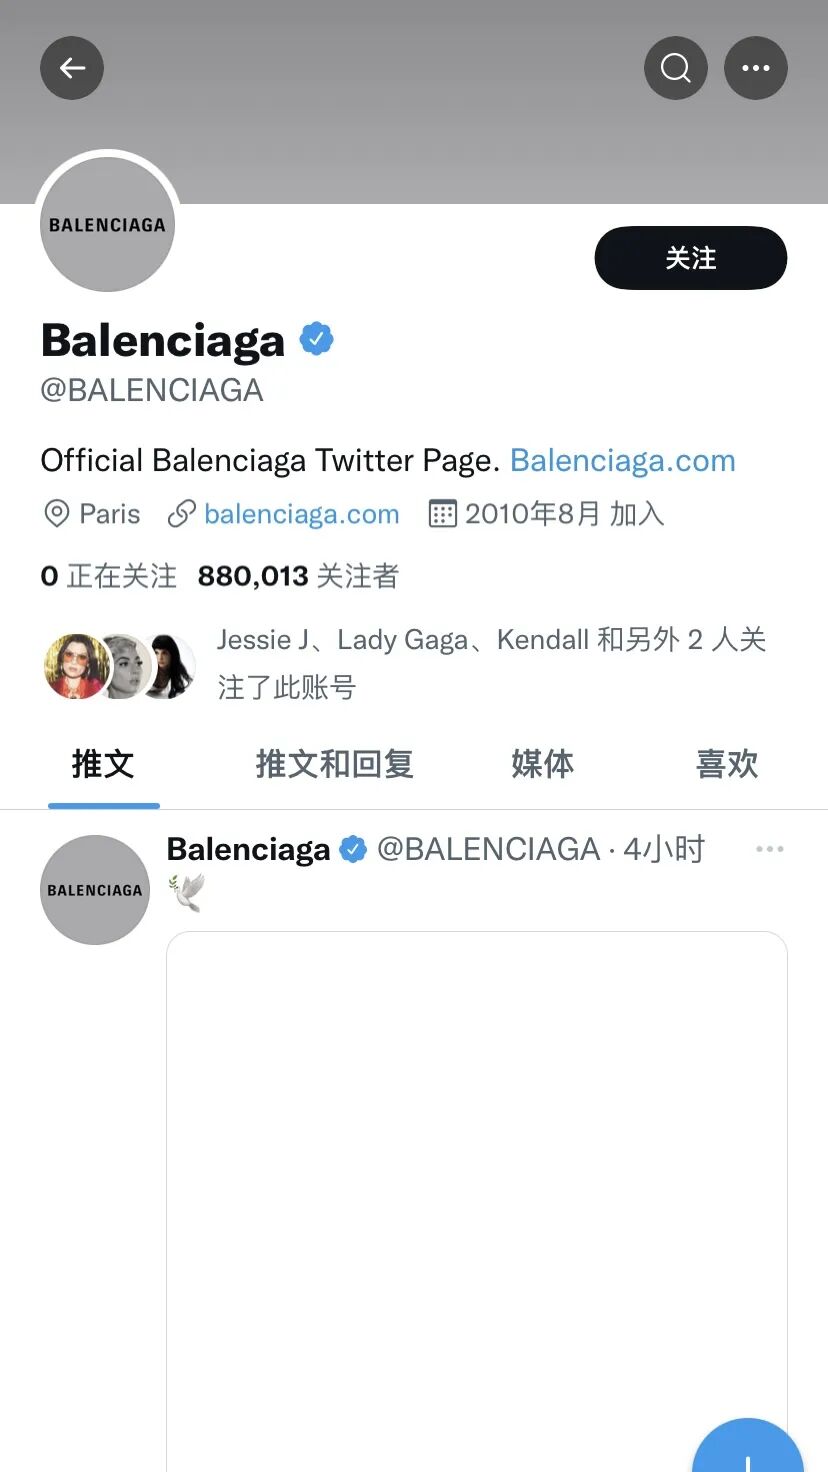Switch to the 媒体 tab
This screenshot has height=1472, width=828.
point(543,764)
